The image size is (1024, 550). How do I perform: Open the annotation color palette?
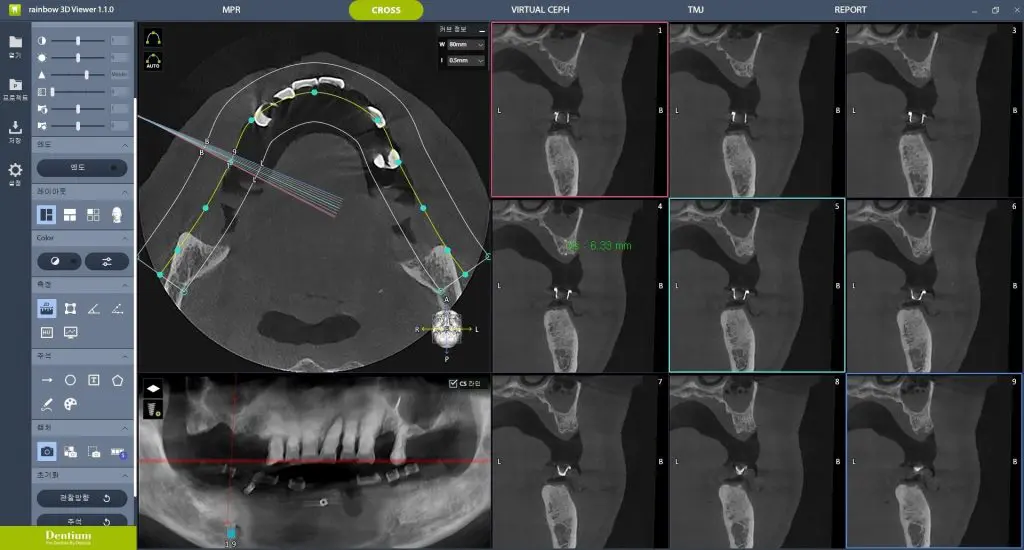[70, 404]
